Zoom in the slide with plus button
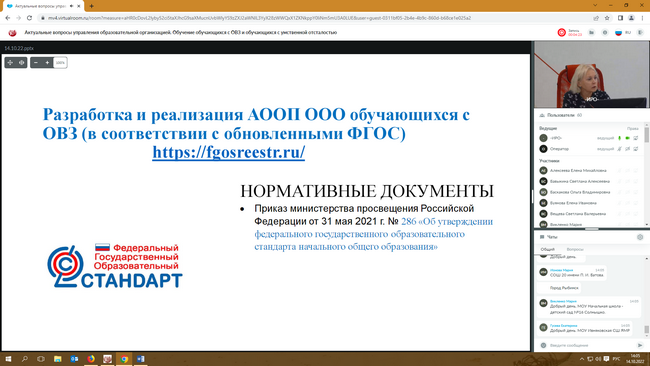Screen dimensions: 650x366 click(x=47, y=63)
